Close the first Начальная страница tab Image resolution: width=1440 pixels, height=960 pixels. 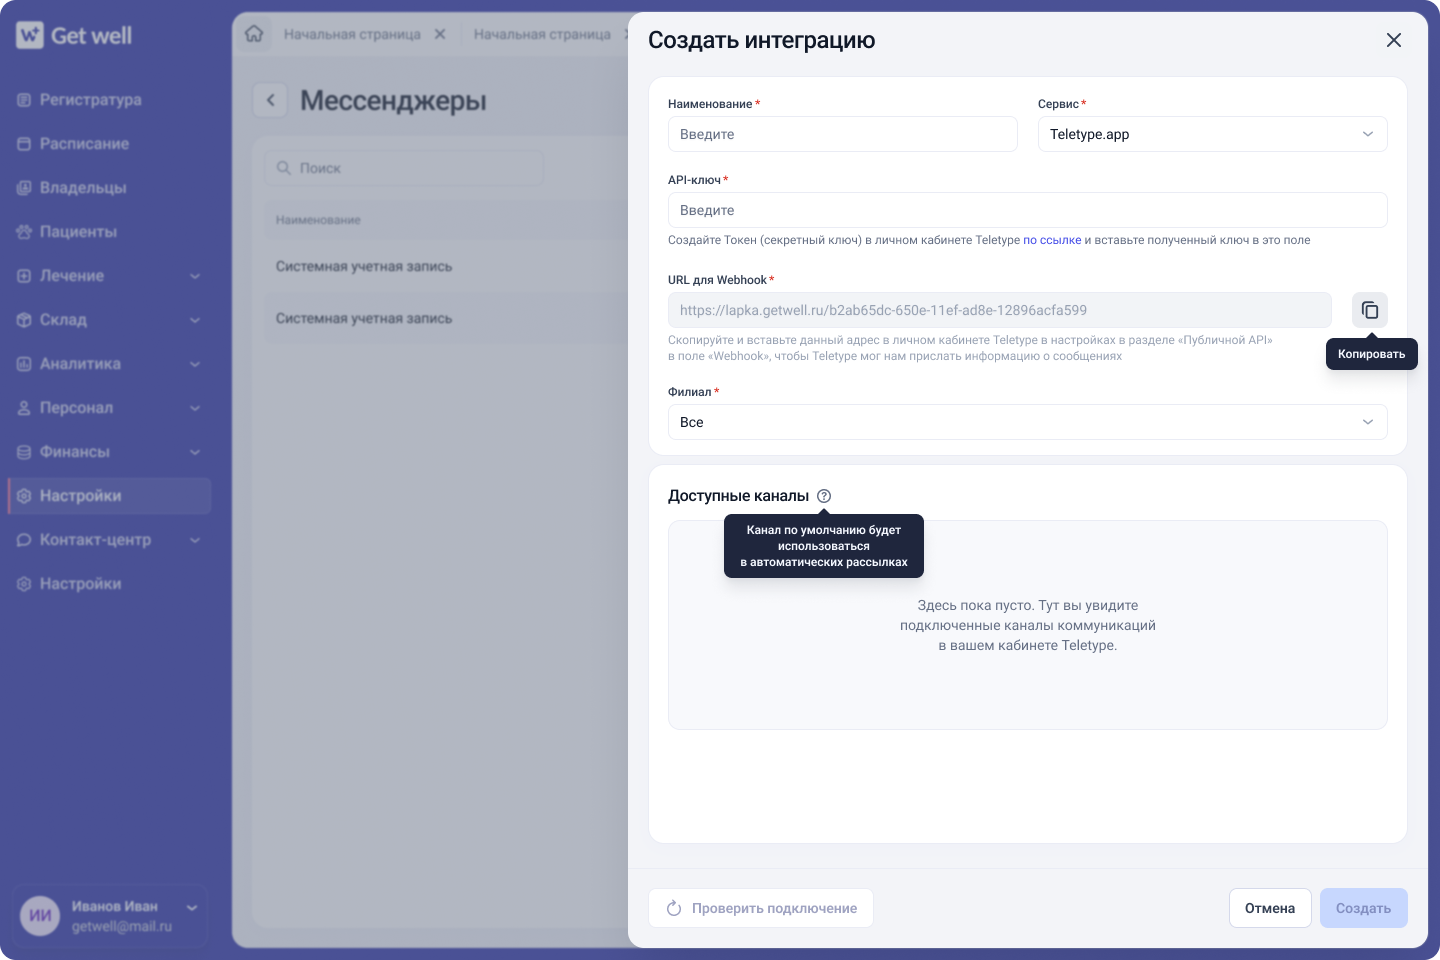[x=440, y=34]
